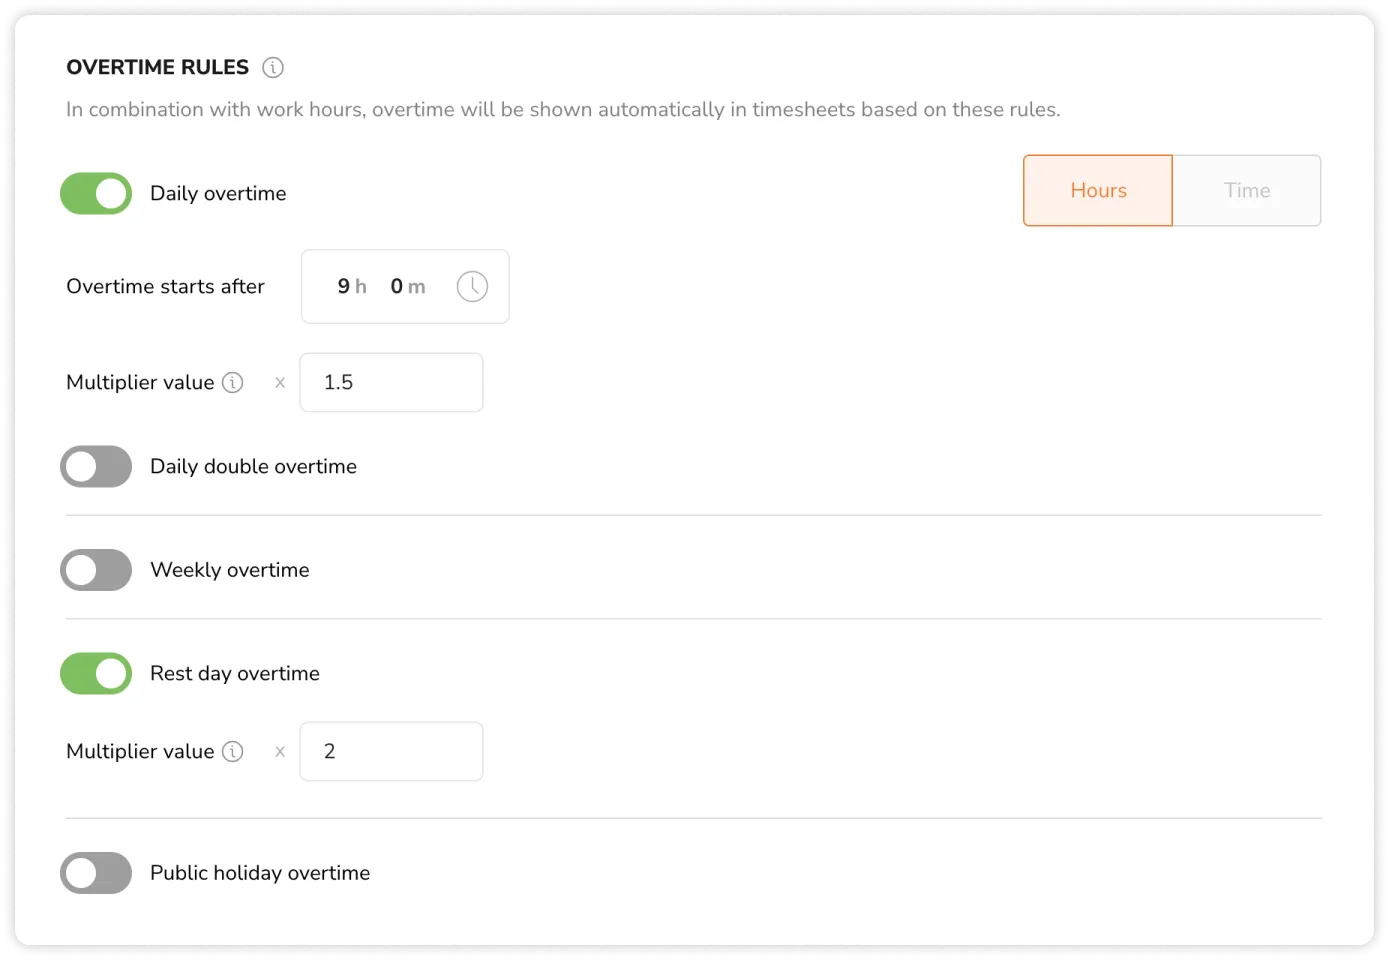Image resolution: width=1389 pixels, height=960 pixels.
Task: Focus the 1.5 multiplier input field
Action: (x=391, y=383)
